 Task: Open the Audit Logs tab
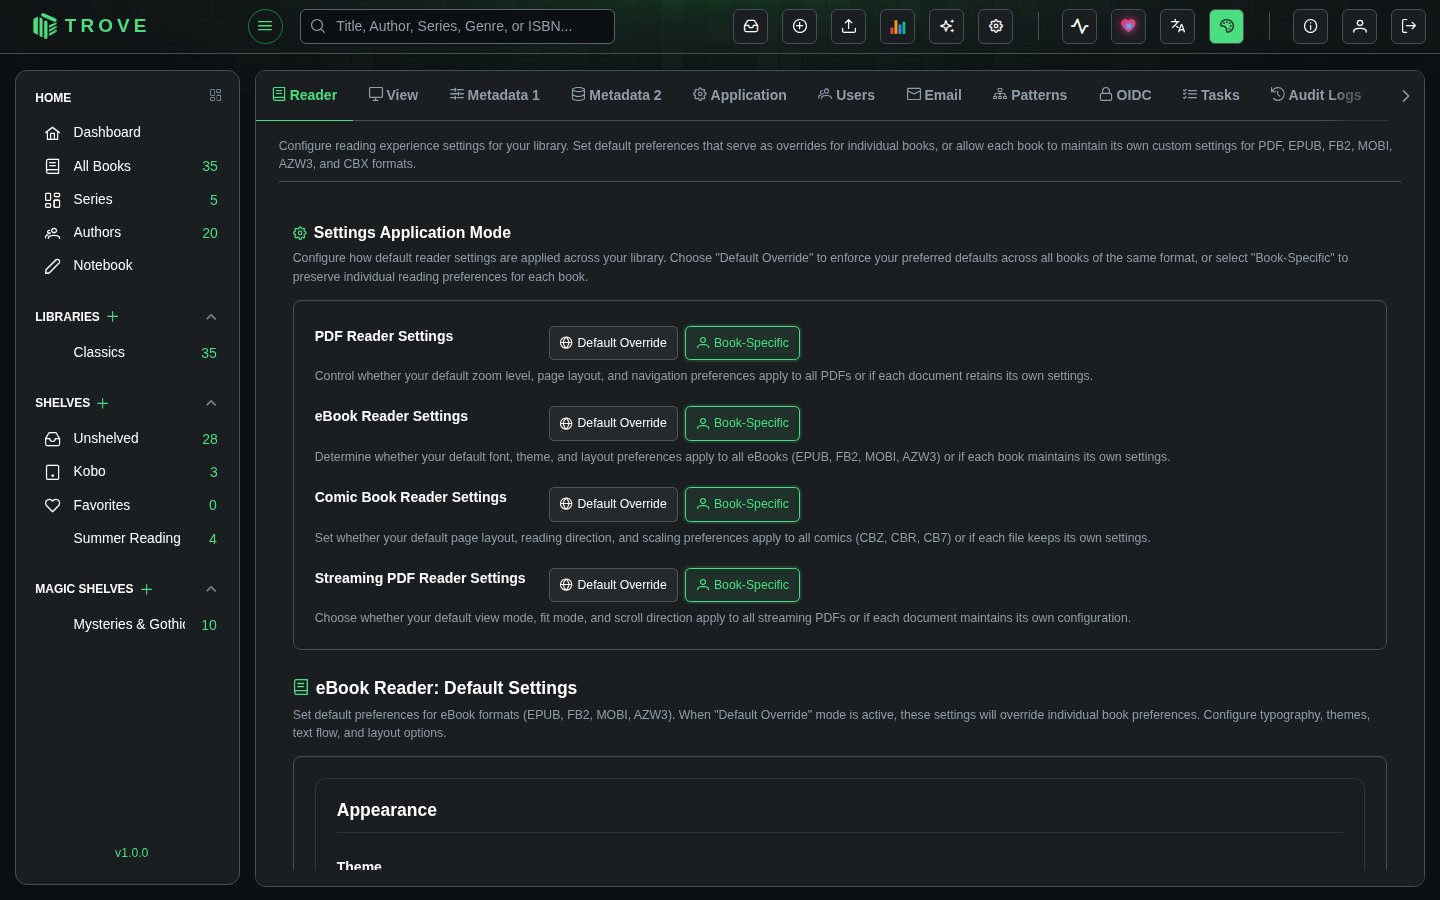1316,95
